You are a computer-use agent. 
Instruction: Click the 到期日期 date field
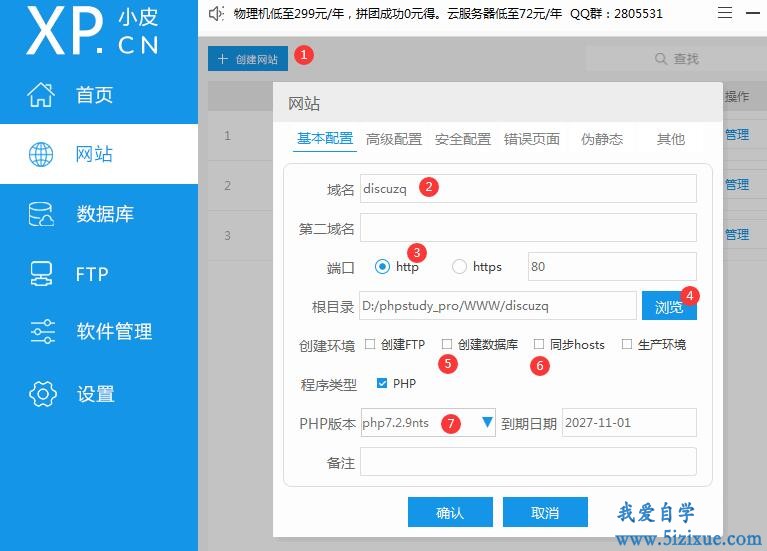tap(629, 422)
